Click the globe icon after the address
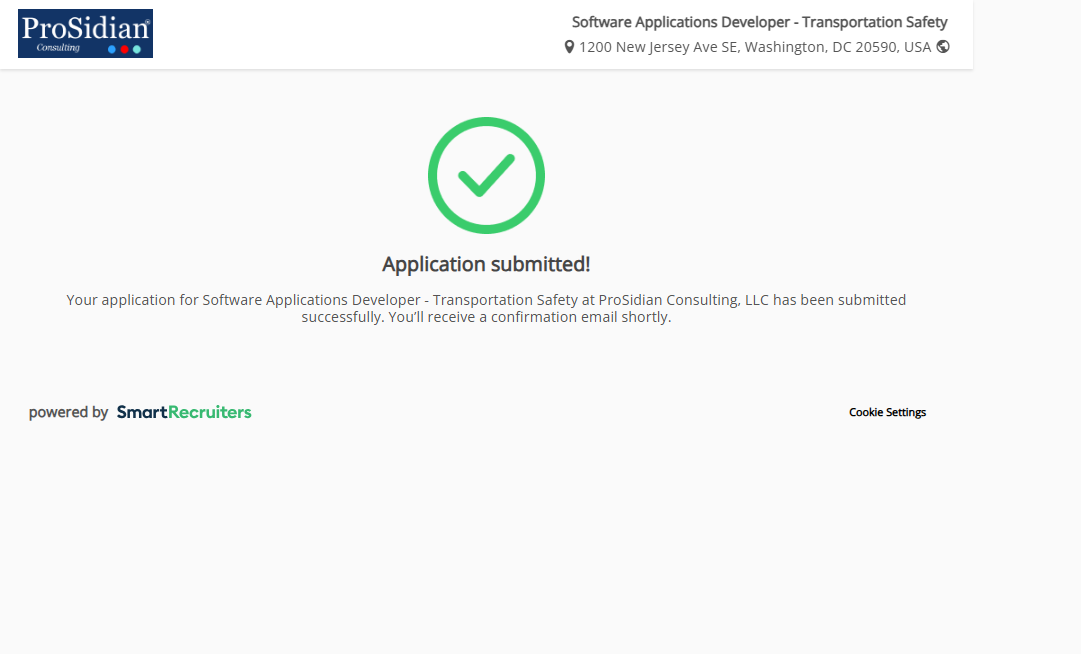The height and width of the screenshot is (654, 1081). tap(943, 46)
